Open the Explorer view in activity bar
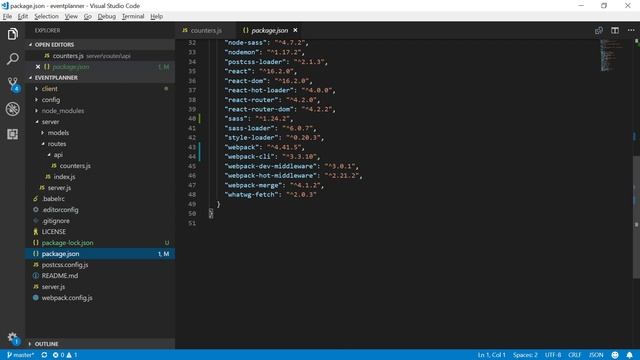The width and height of the screenshot is (640, 360). point(13,34)
